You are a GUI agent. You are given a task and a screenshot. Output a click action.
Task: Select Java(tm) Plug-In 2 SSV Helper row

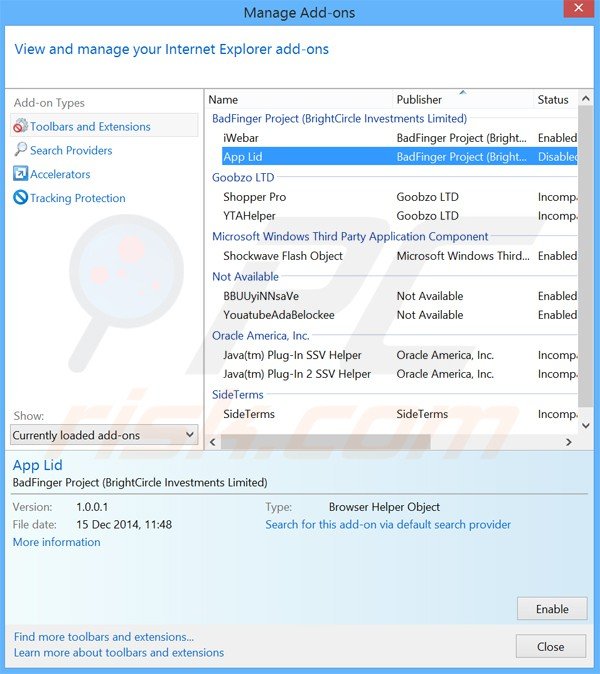click(399, 374)
